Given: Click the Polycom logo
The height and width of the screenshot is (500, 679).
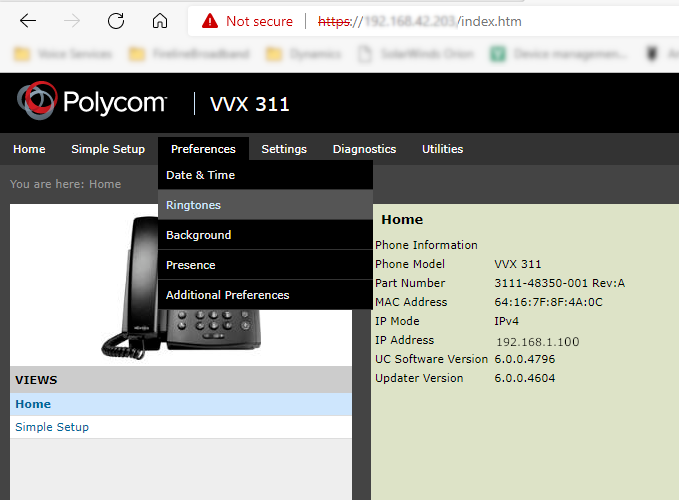Looking at the screenshot, I should click(x=92, y=101).
